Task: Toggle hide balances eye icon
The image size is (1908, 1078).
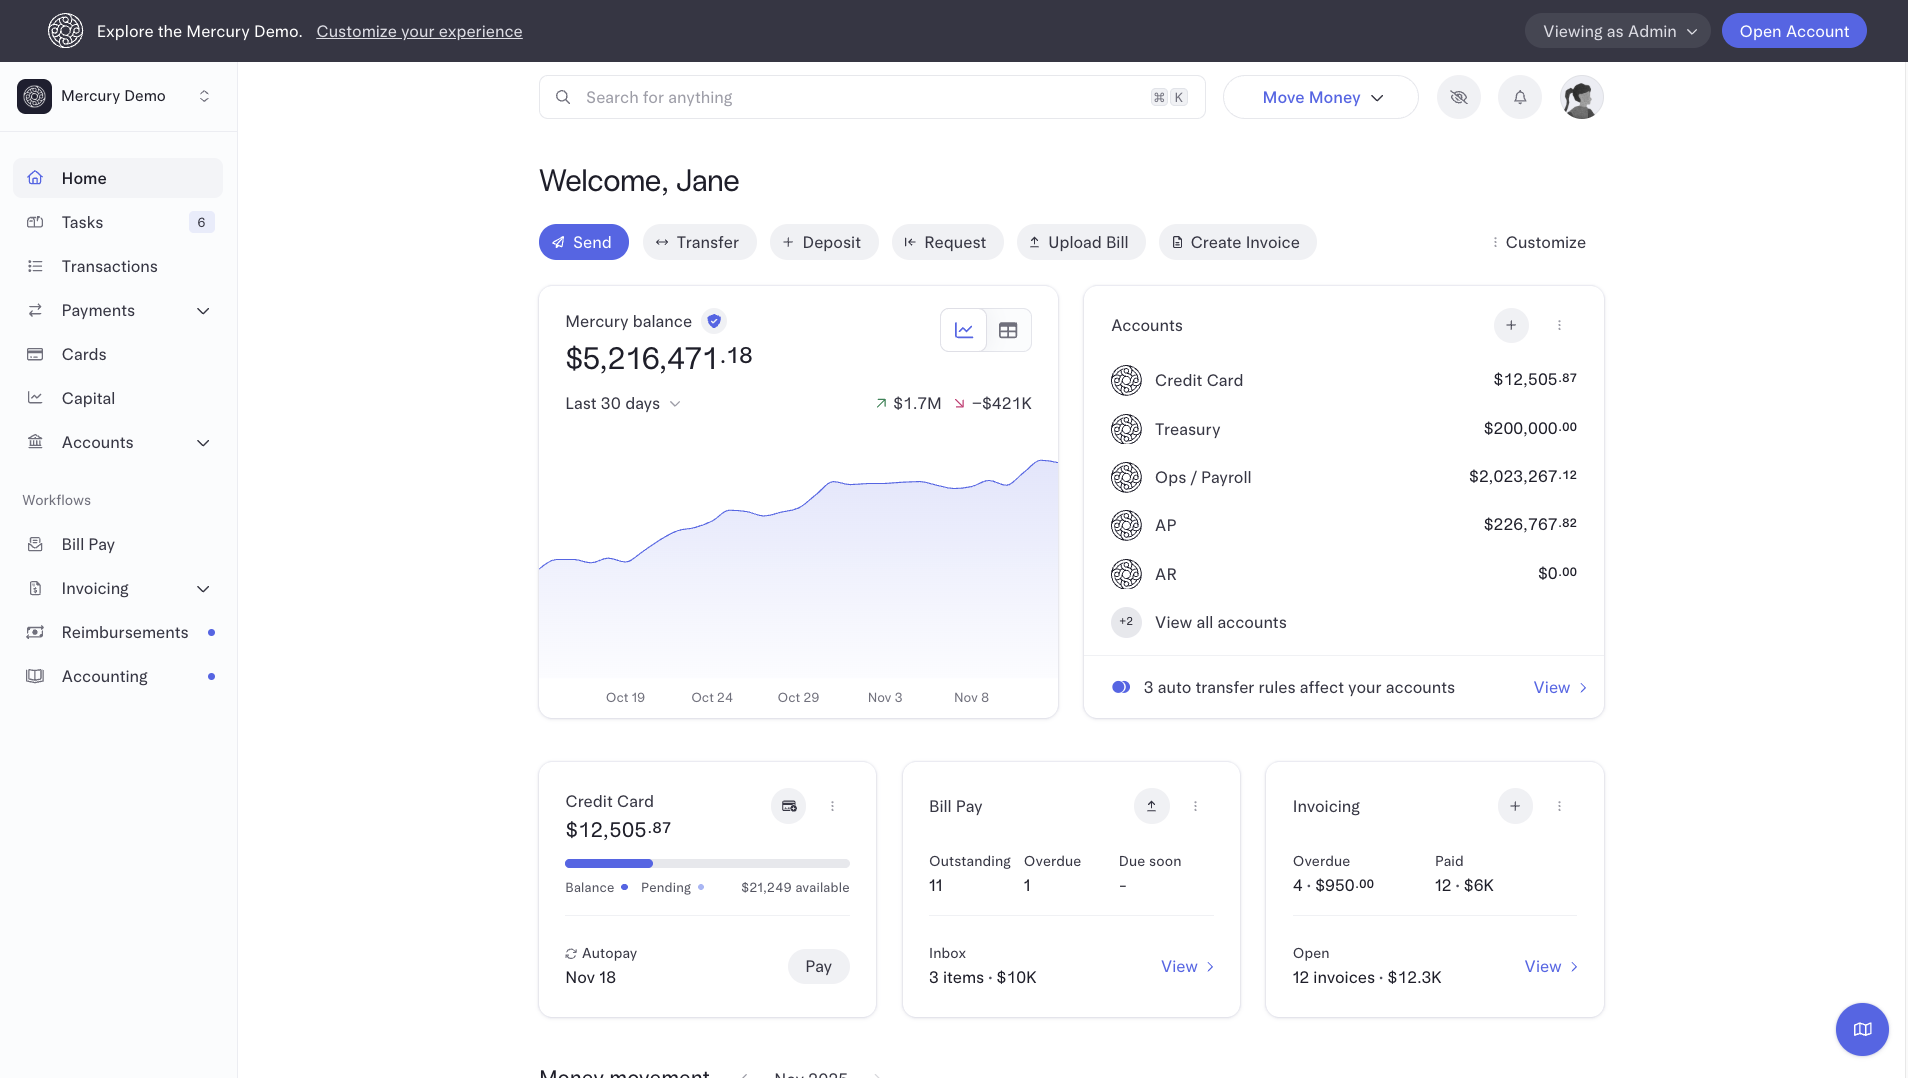Action: 1459,97
